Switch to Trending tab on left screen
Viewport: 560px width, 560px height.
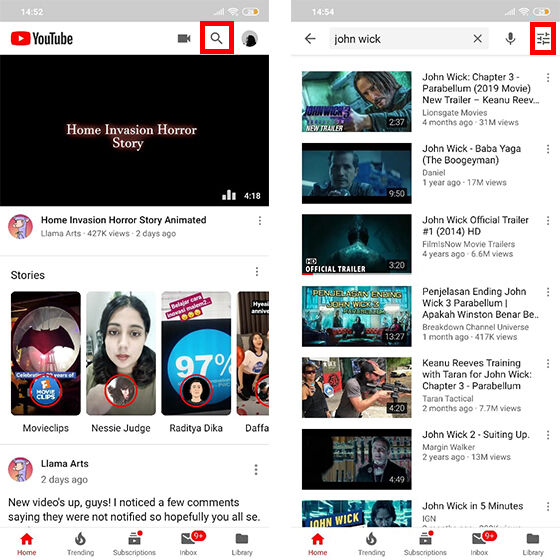point(81,544)
